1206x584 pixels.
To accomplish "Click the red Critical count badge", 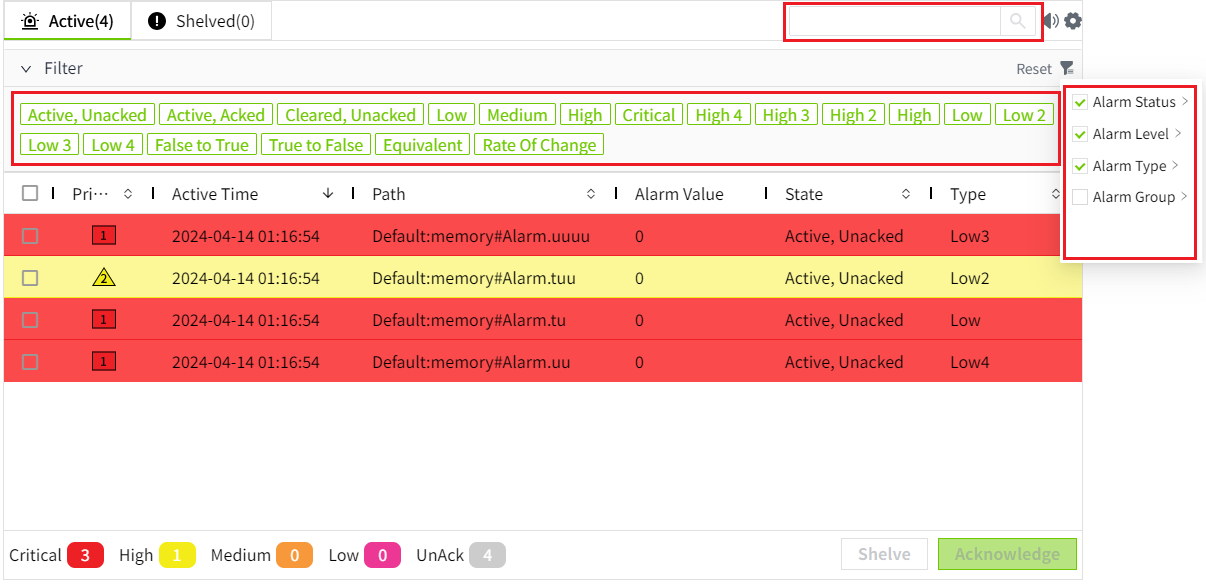I will pos(85,555).
